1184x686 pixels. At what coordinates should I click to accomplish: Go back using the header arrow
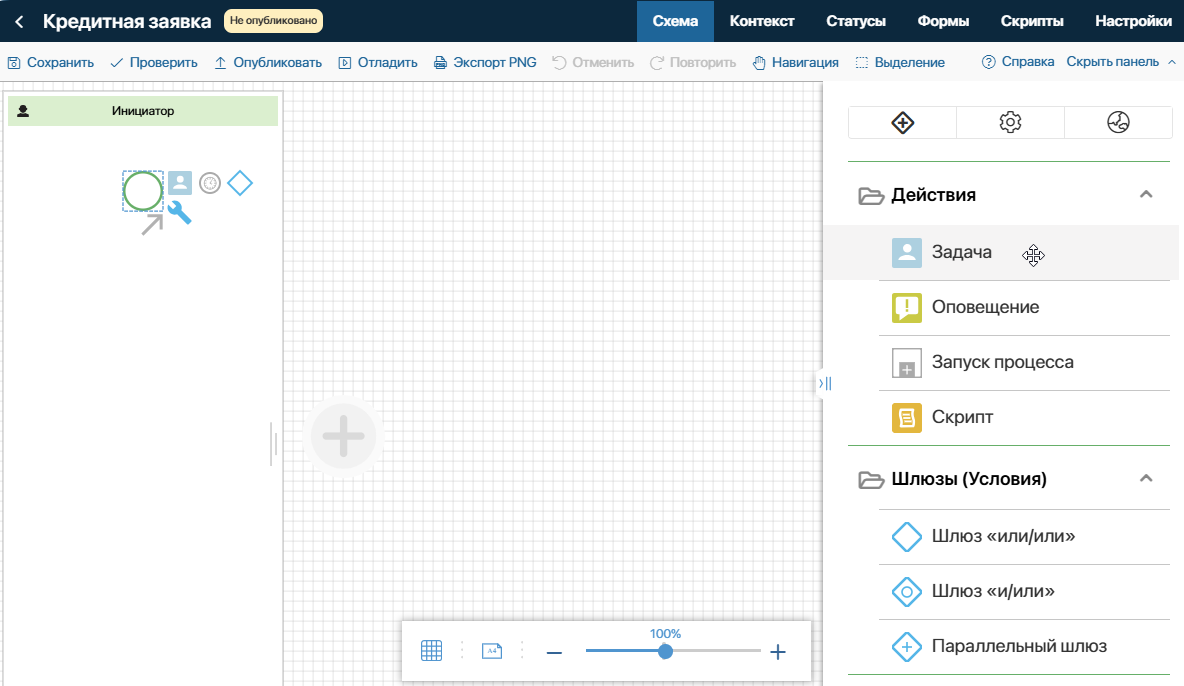[x=20, y=21]
